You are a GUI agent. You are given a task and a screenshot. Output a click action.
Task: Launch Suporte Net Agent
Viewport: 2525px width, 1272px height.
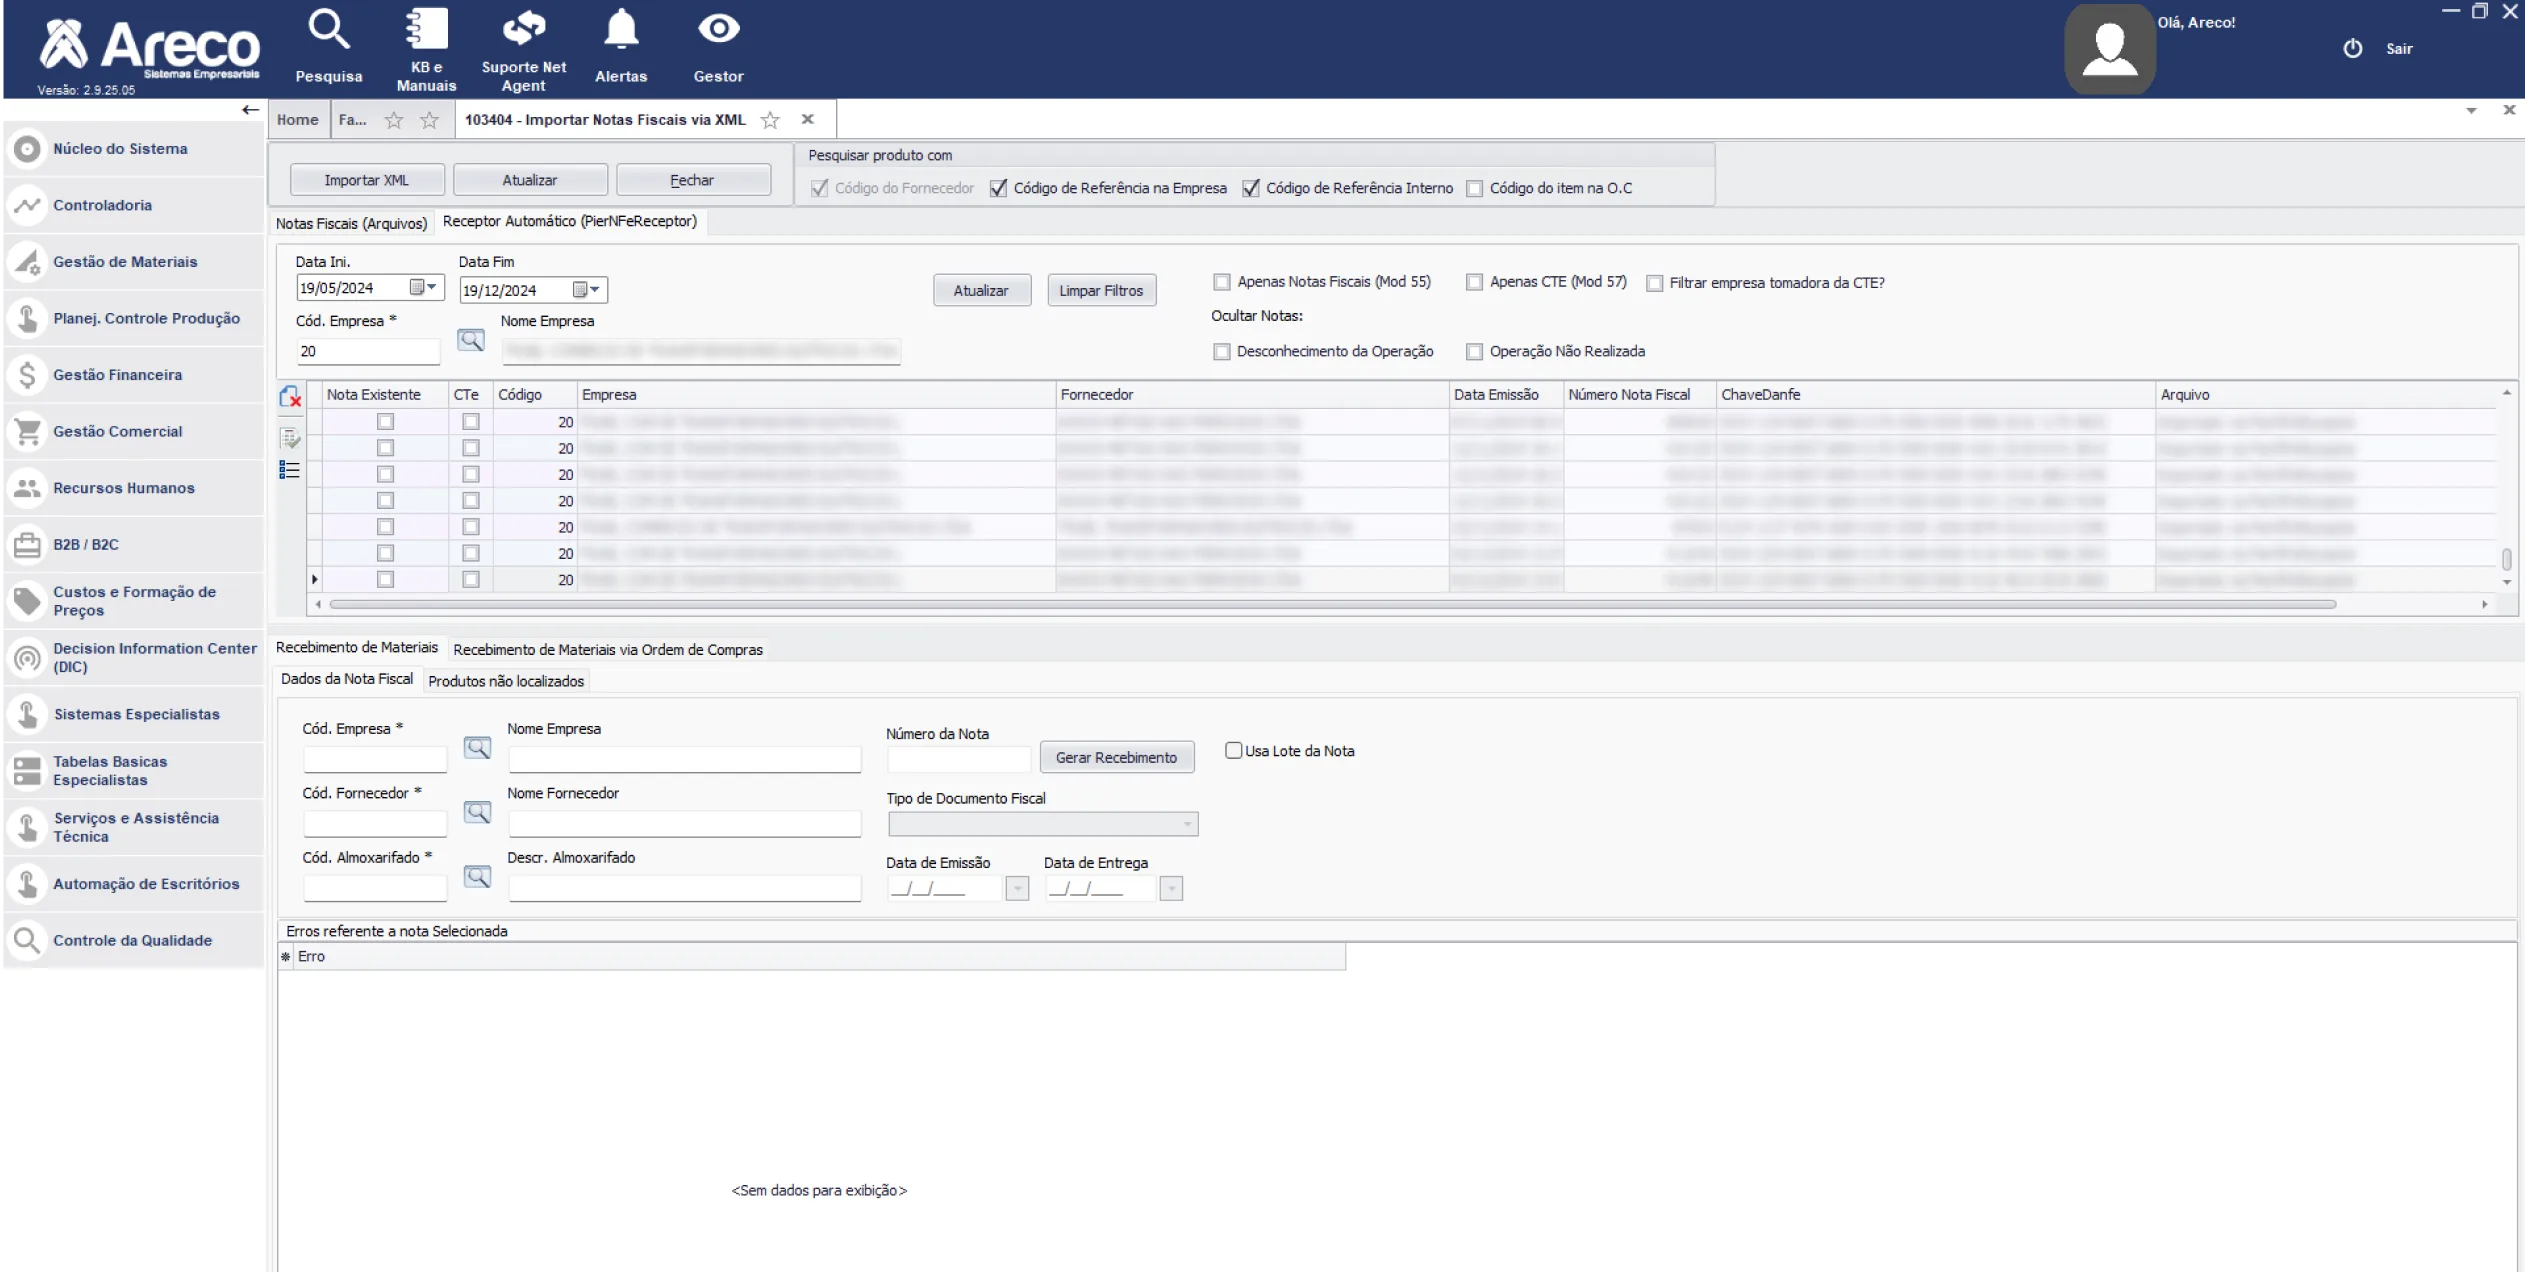(x=523, y=30)
